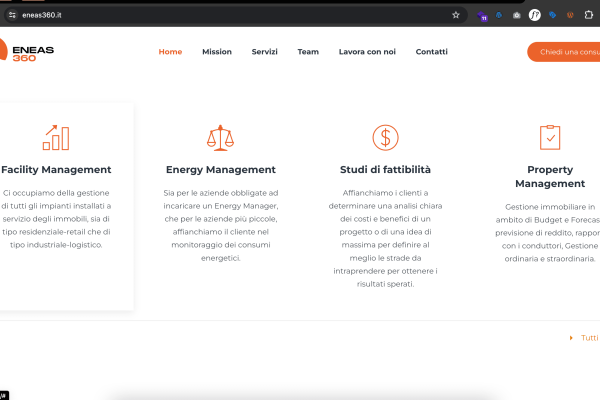This screenshot has height=400, width=600.
Task: Bookmark this page with the star icon
Action: pyautogui.click(x=456, y=15)
